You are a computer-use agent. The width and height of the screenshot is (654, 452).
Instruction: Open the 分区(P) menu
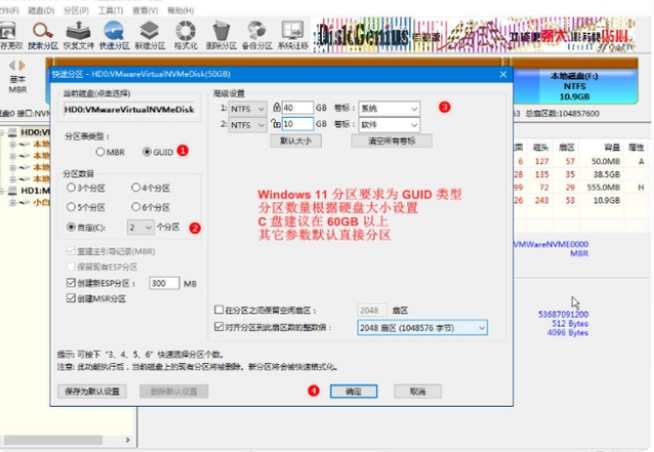click(77, 9)
